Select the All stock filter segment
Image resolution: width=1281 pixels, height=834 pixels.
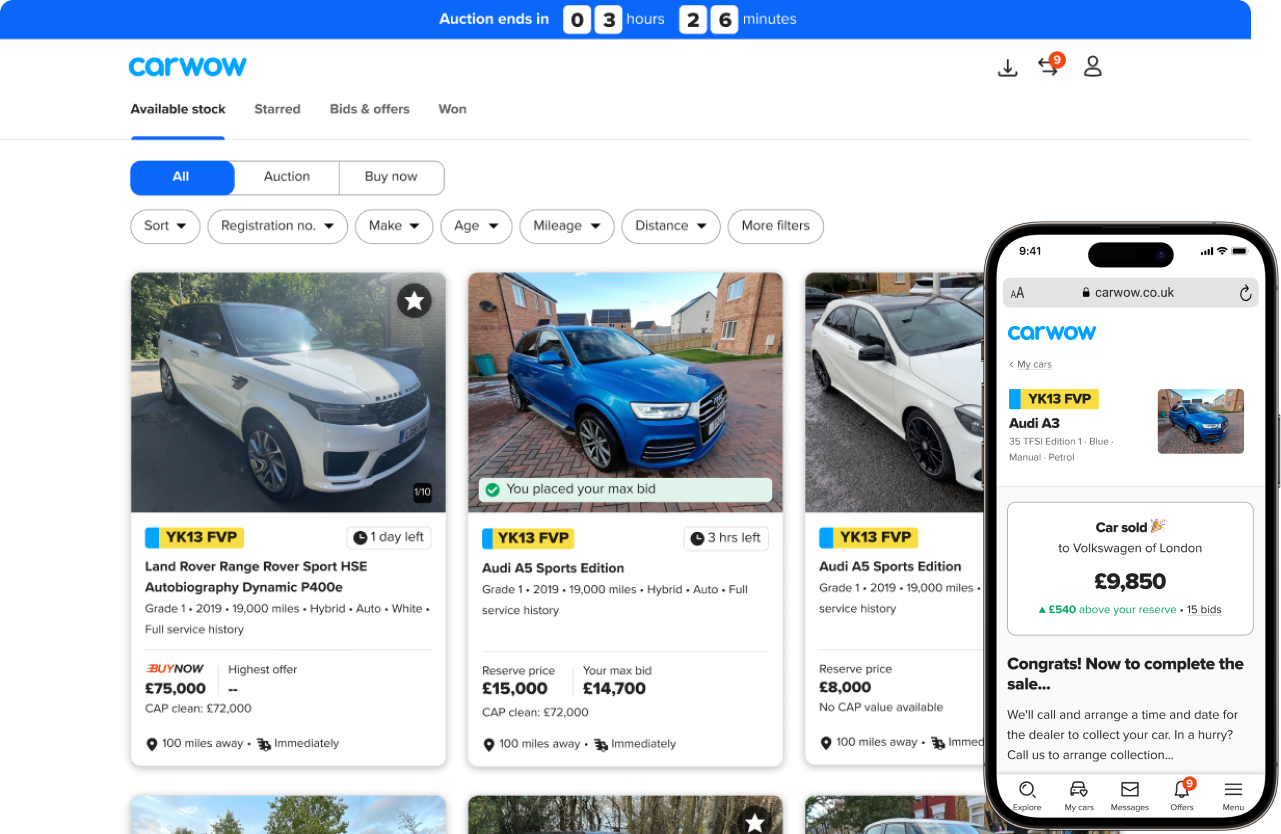[x=182, y=177]
